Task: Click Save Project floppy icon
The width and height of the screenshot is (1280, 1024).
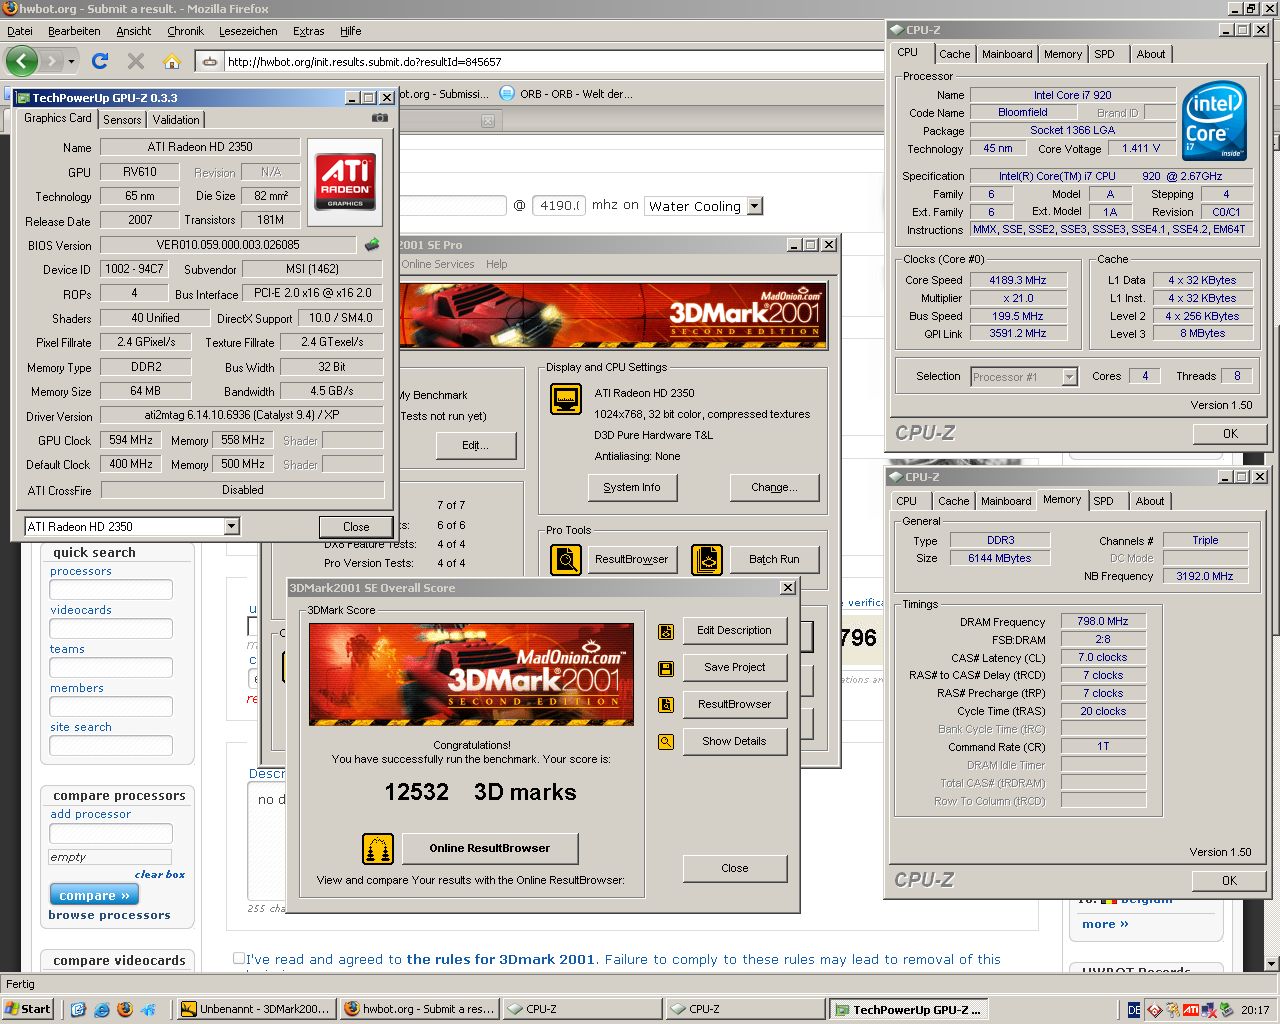Action: coord(666,668)
